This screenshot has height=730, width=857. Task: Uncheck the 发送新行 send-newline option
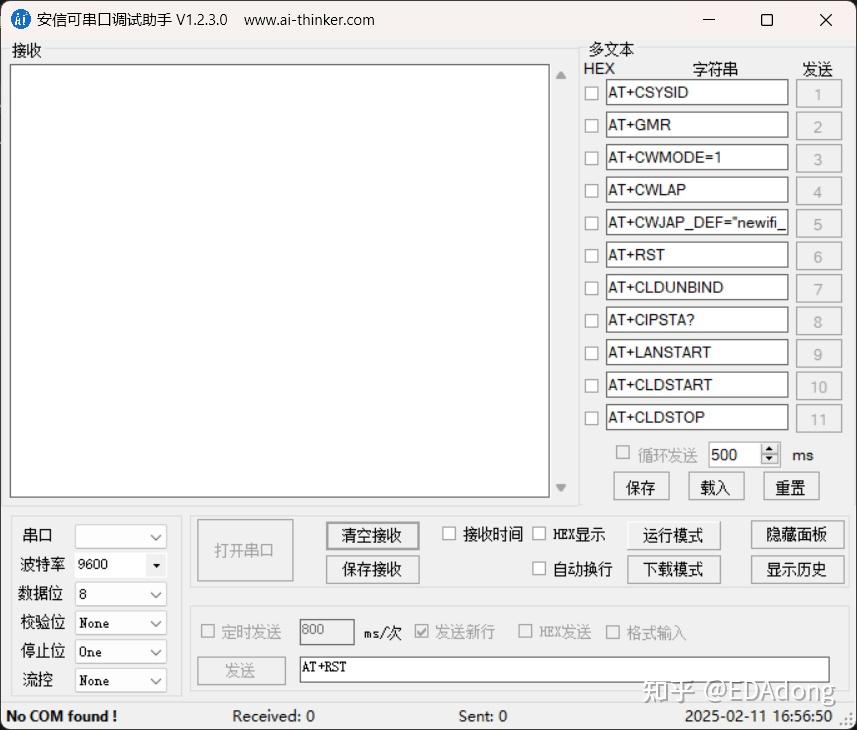(422, 631)
